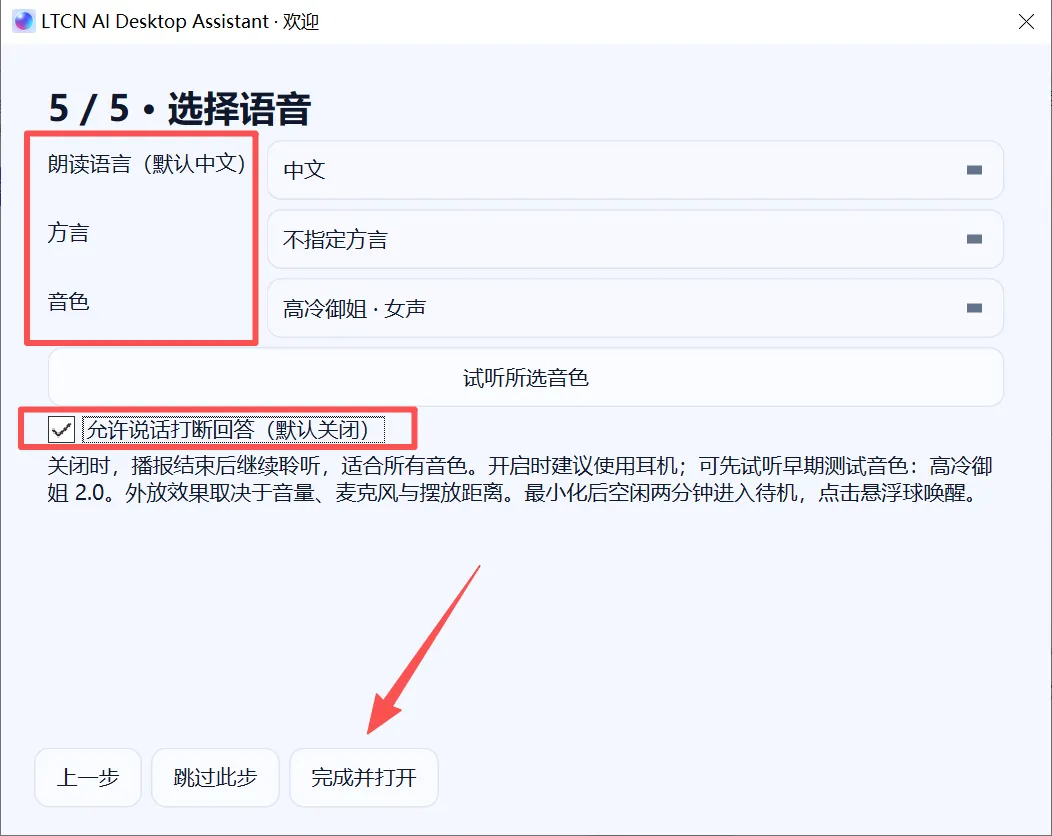
Task: Click the 方言 label
Action: (x=68, y=233)
